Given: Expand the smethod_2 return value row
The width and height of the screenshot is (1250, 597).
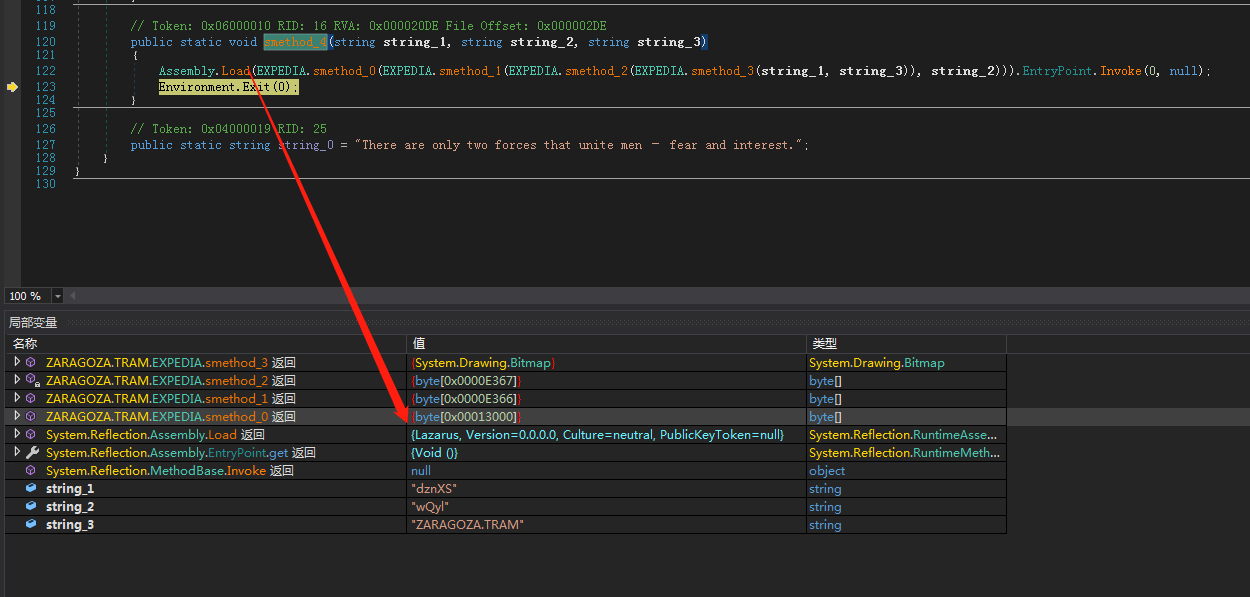Looking at the screenshot, I should point(16,381).
